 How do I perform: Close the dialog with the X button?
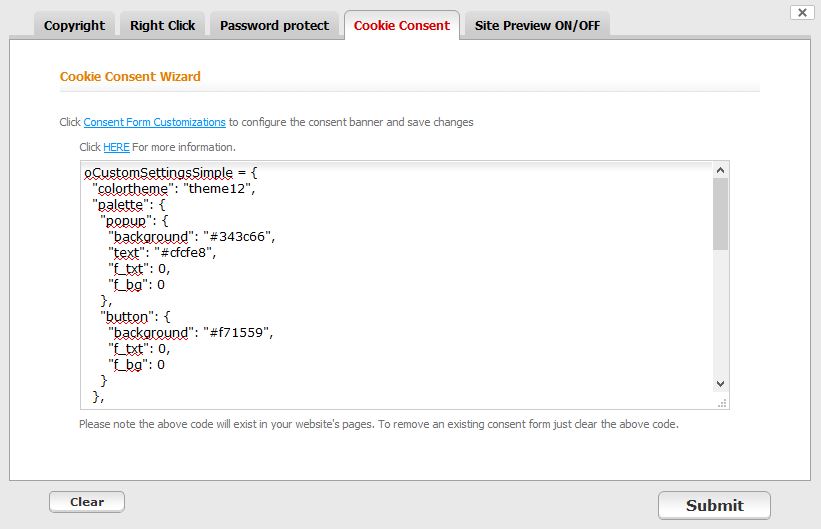pos(800,12)
